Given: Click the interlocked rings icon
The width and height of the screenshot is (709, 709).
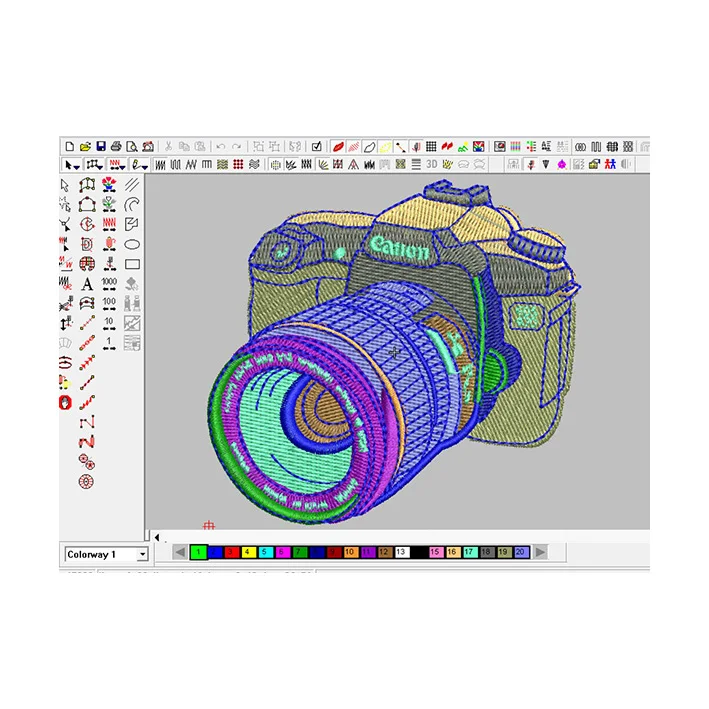Looking at the screenshot, I should point(581,147).
